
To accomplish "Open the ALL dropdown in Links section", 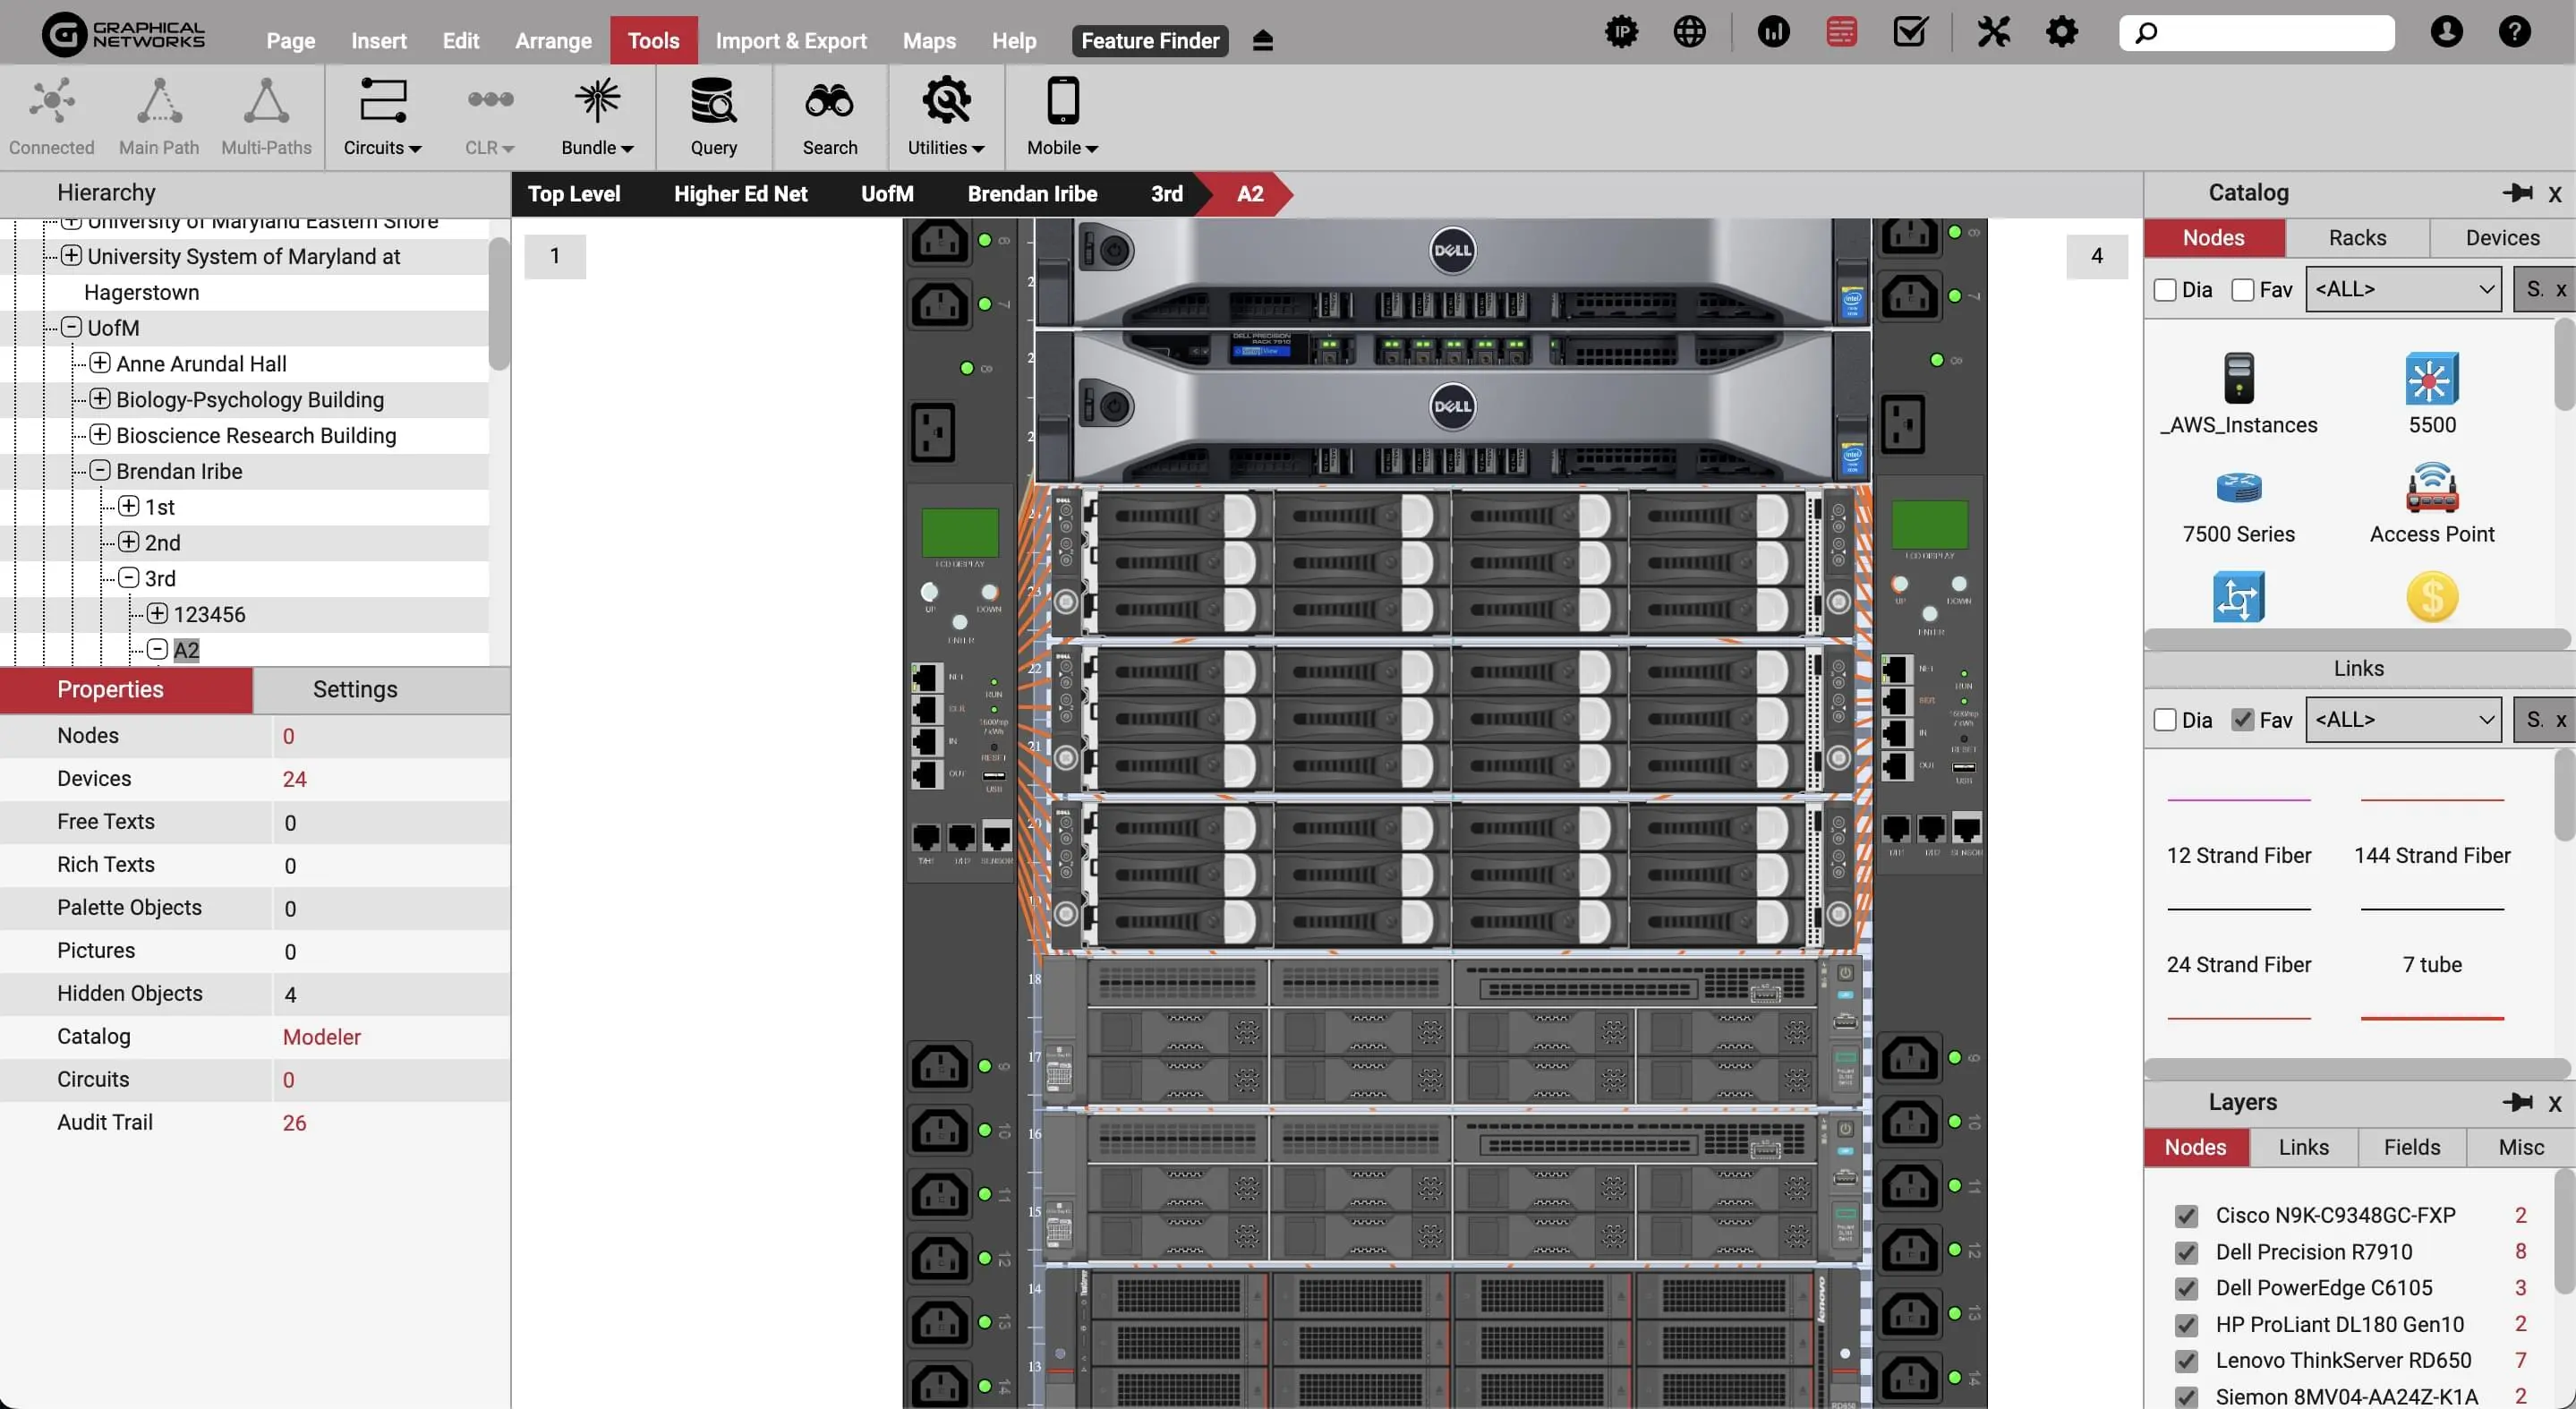I will (x=2403, y=719).
